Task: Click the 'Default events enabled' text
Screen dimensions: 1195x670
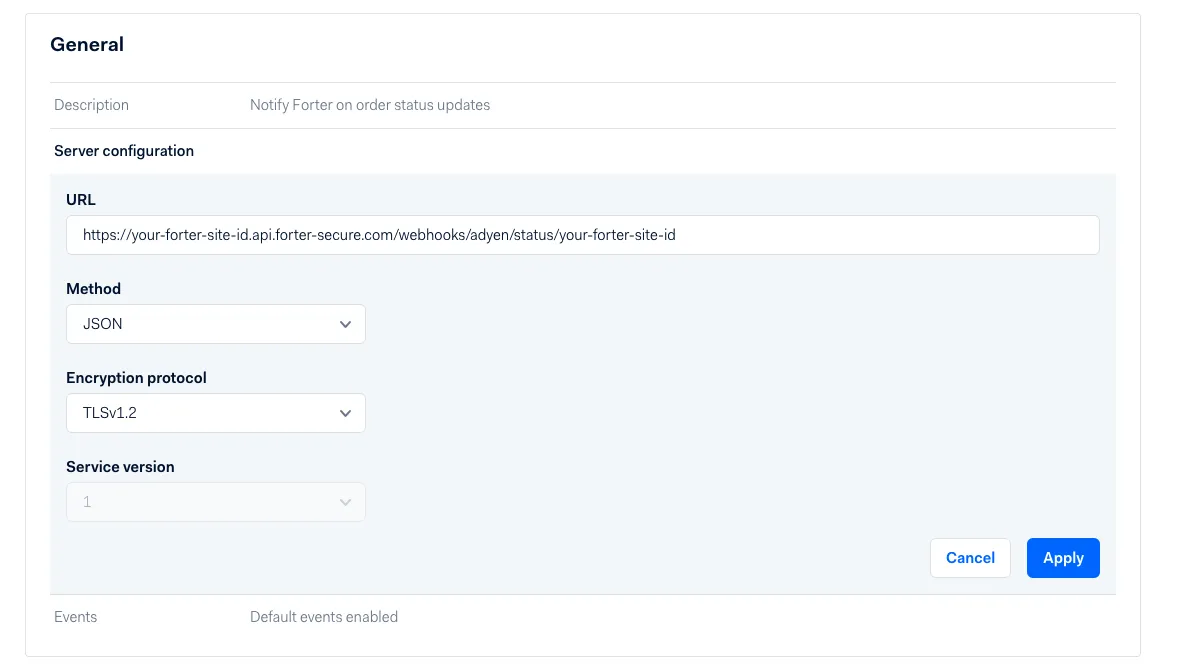Action: [x=324, y=617]
